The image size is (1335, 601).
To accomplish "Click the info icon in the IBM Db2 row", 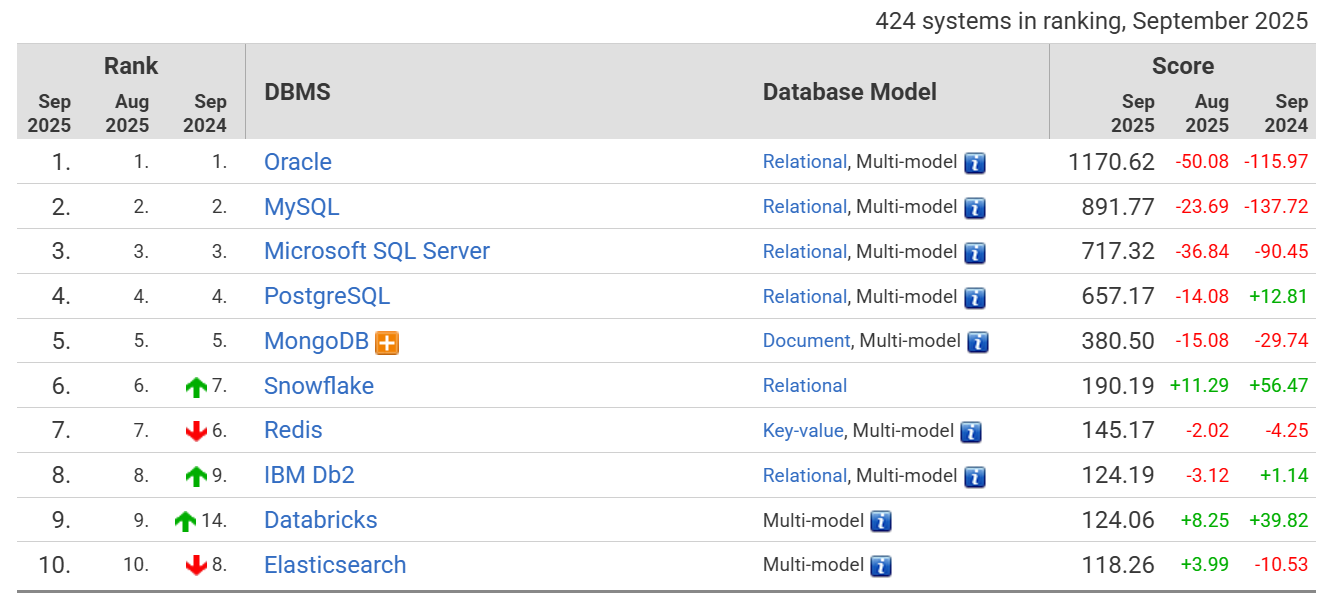I will [975, 477].
